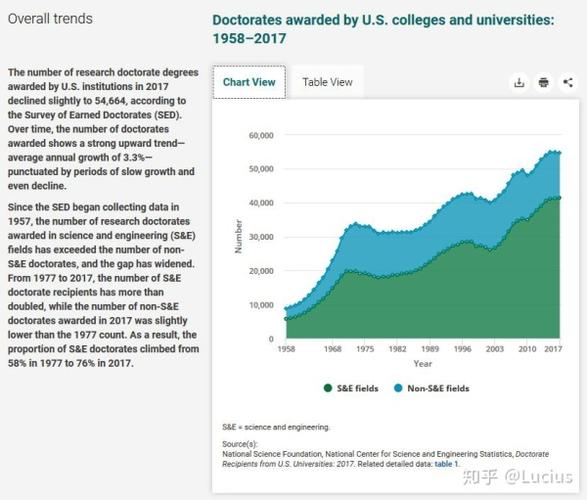Click the share chart icon
587x500 pixels.
(568, 82)
